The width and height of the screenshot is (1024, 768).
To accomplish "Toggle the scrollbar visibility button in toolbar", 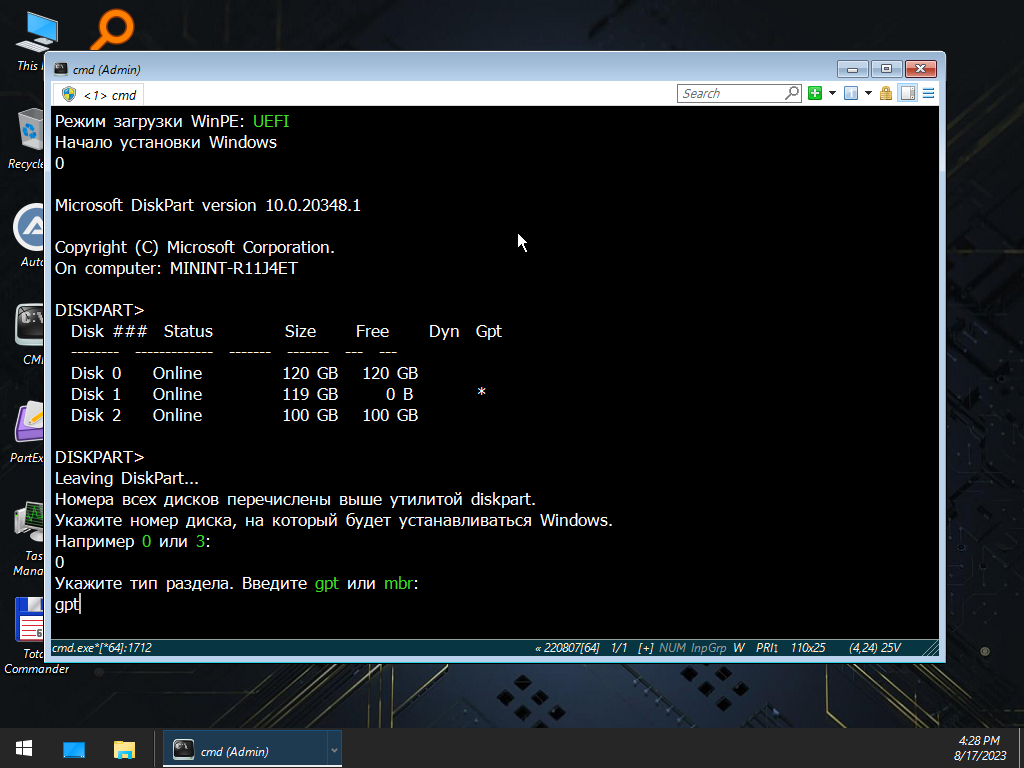I will point(908,93).
